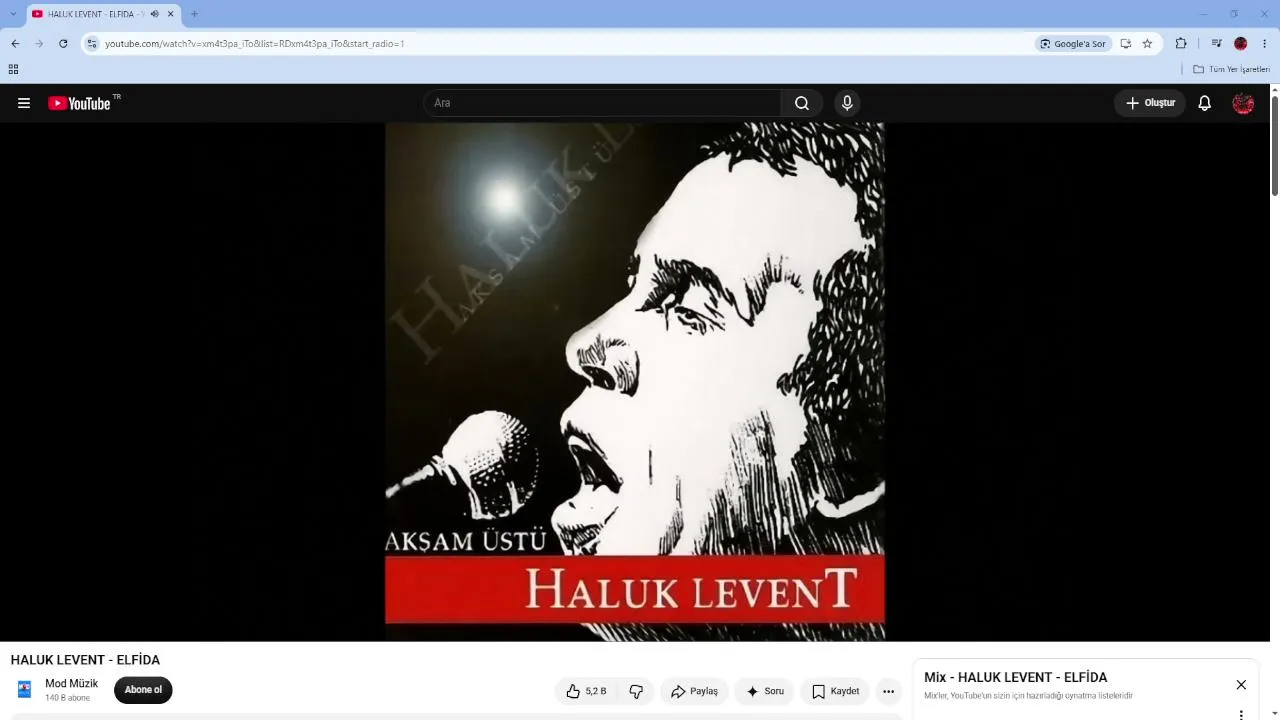
Task: Open Chrome three-dot menu
Action: pyautogui.click(x=1265, y=44)
